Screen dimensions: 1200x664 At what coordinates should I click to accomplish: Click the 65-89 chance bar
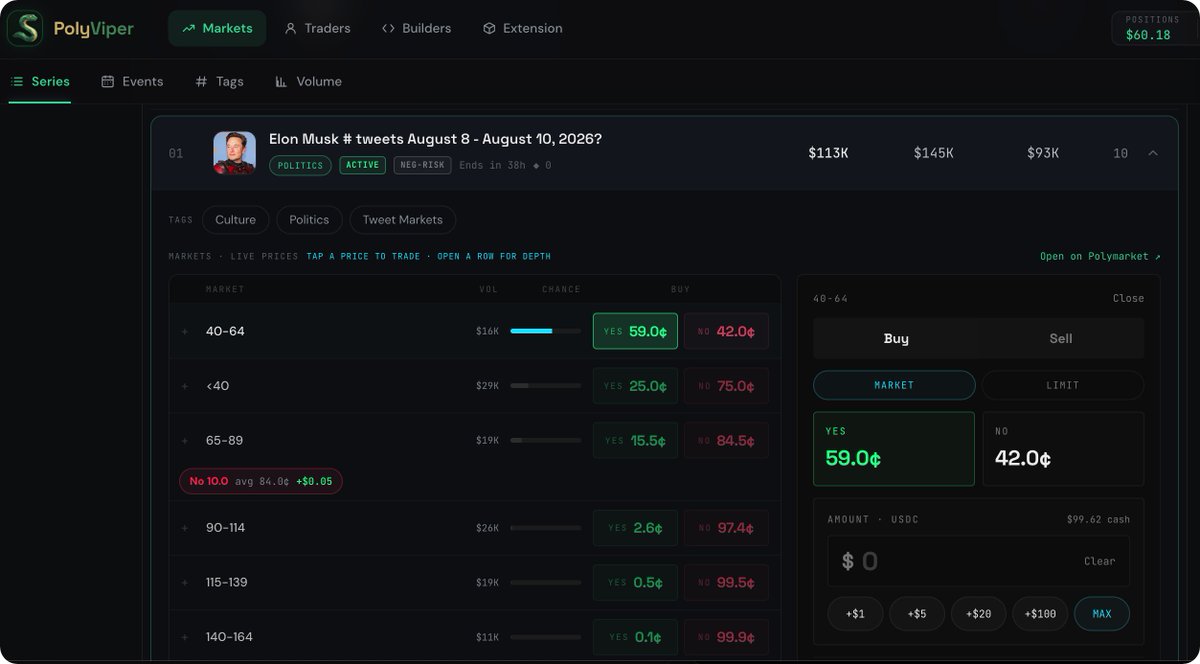coord(545,440)
